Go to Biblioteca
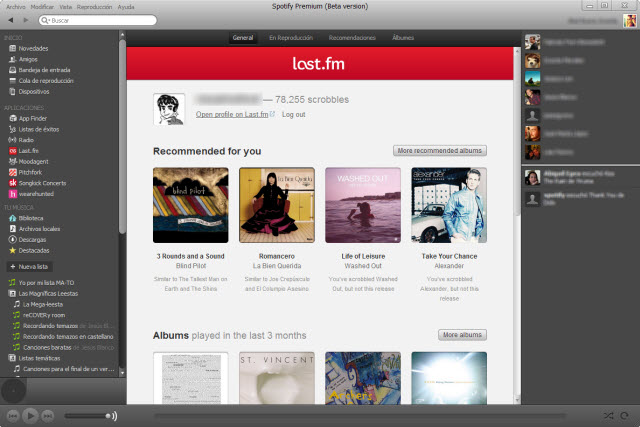The image size is (640, 427). 31,218
